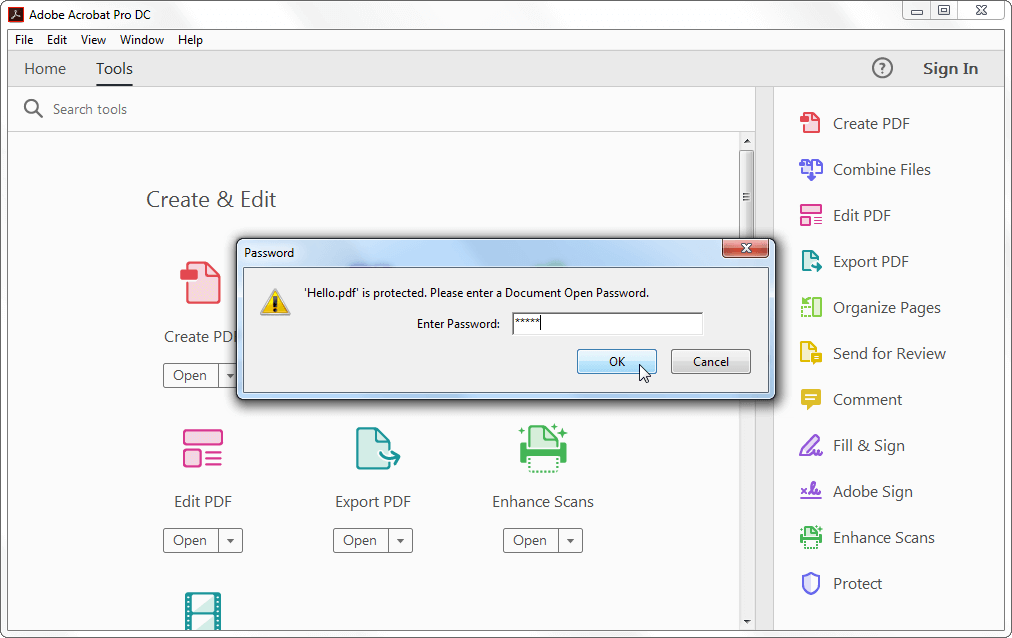This screenshot has height=638, width=1012.
Task: Select Edit PDF icon in right sidebar
Action: [x=811, y=215]
